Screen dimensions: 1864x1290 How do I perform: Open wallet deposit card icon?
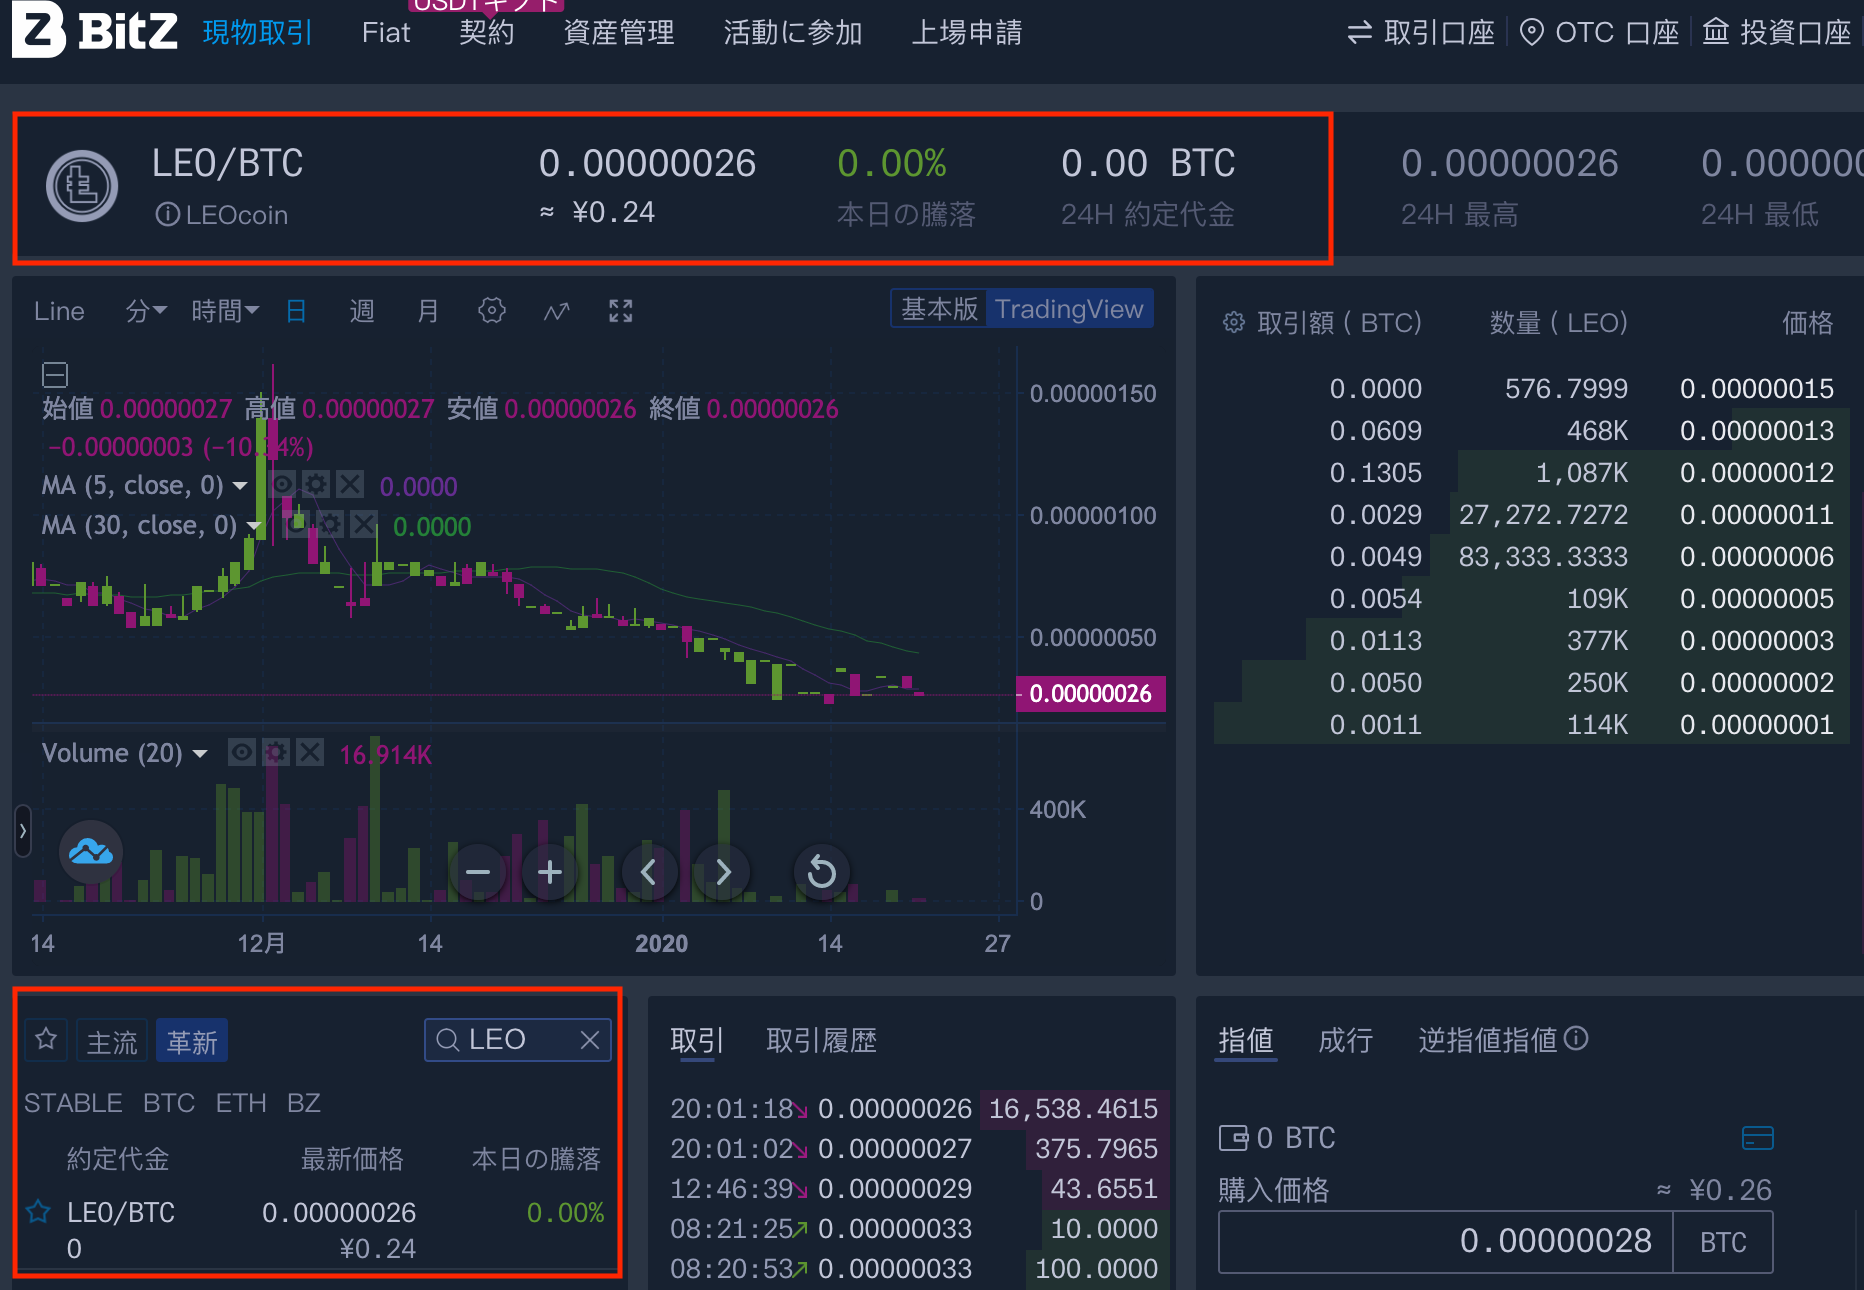click(x=1757, y=1138)
